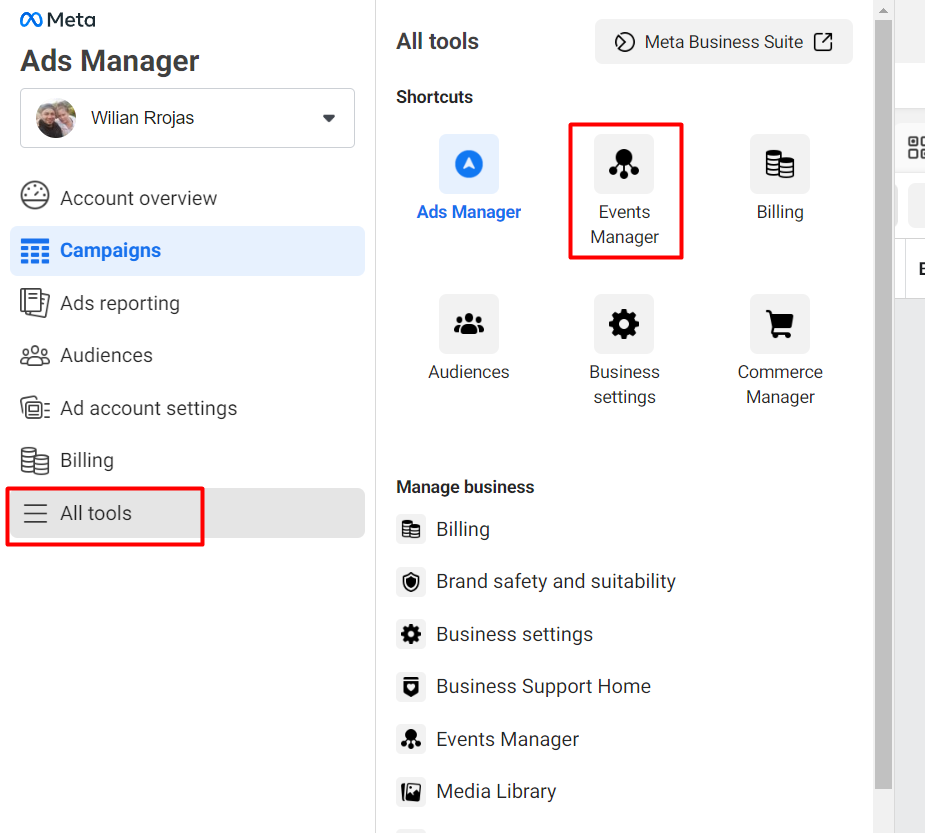The image size is (925, 833).
Task: Click Billing icon under Manage business
Action: 411,529
